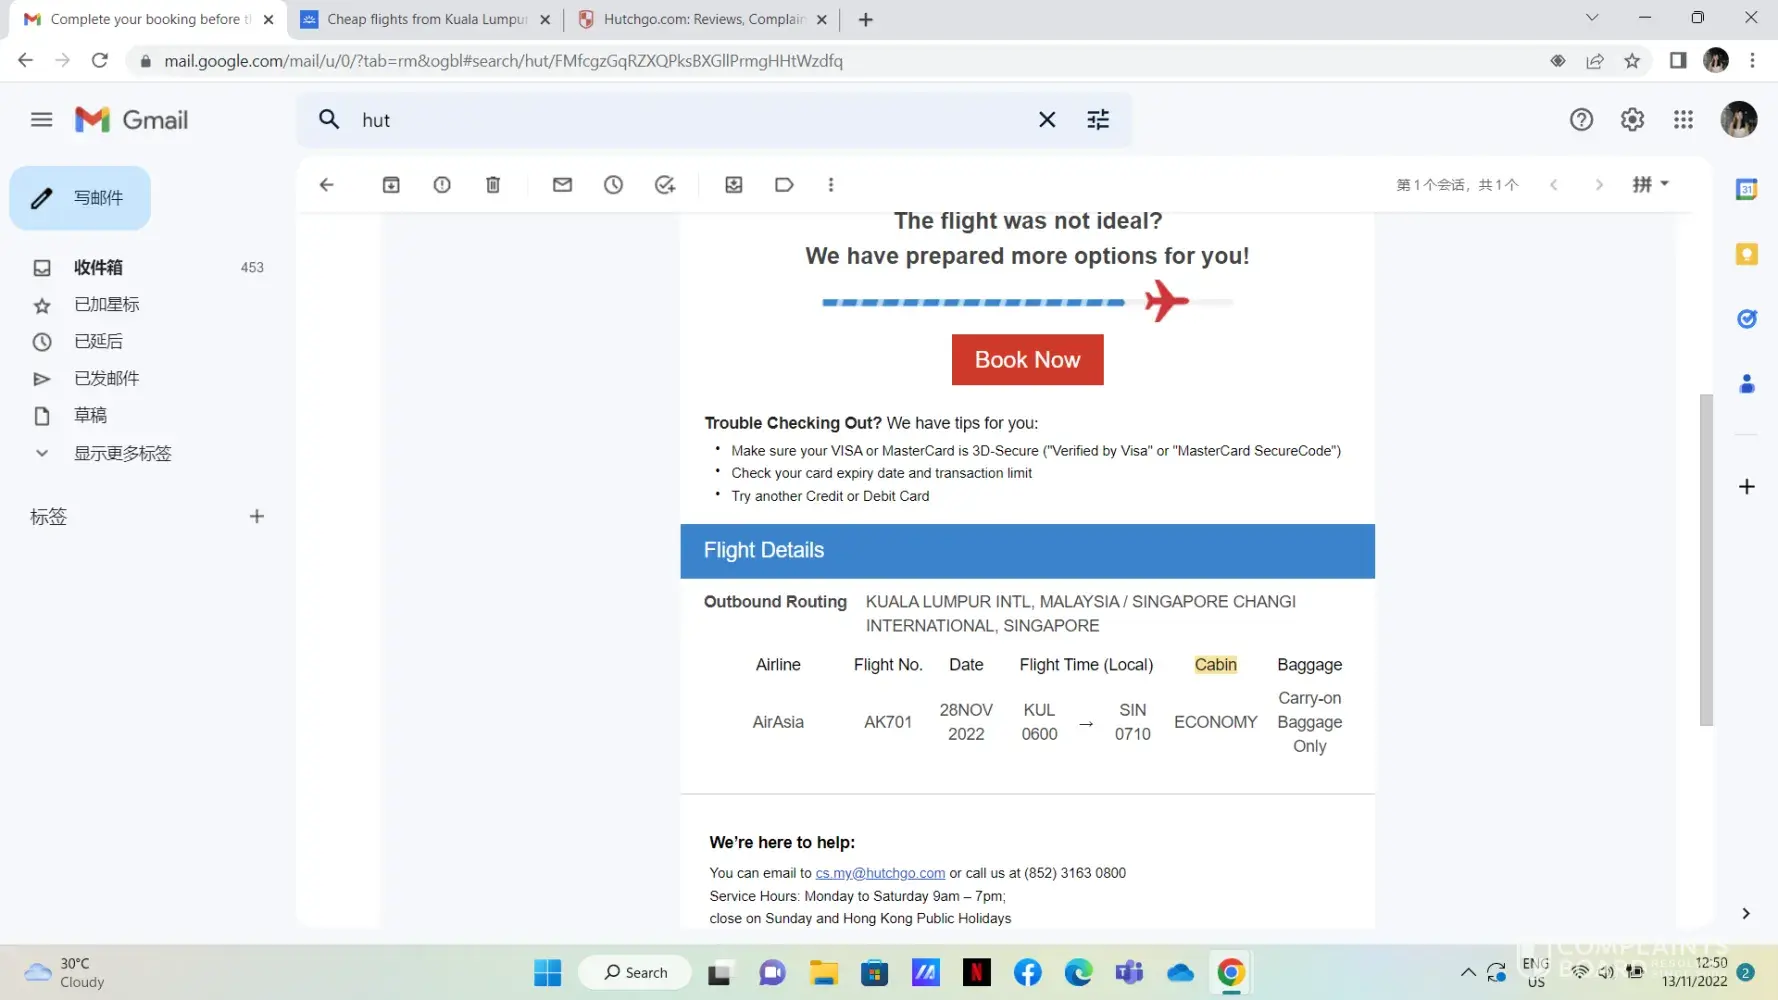Delete this email with trash icon
1778x1000 pixels.
pos(493,185)
